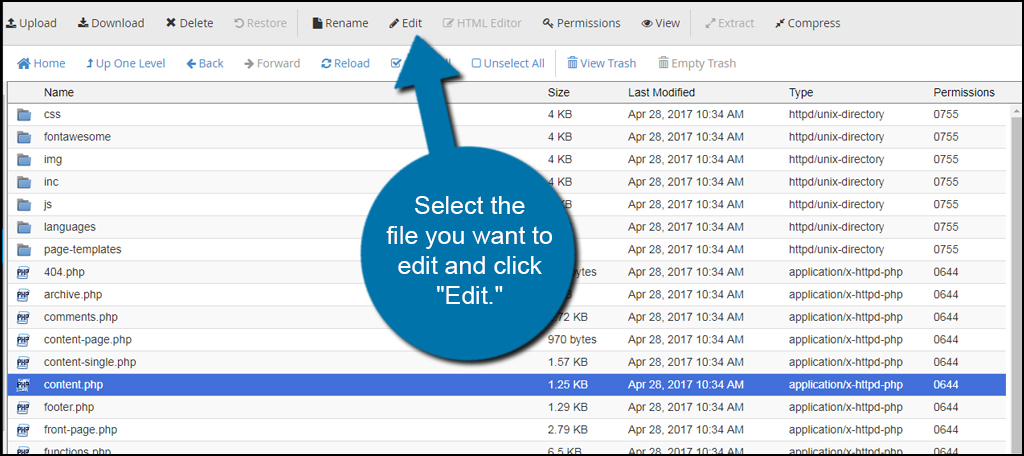1024x456 pixels.
Task: Open Permissions for selected file
Action: [x=581, y=23]
